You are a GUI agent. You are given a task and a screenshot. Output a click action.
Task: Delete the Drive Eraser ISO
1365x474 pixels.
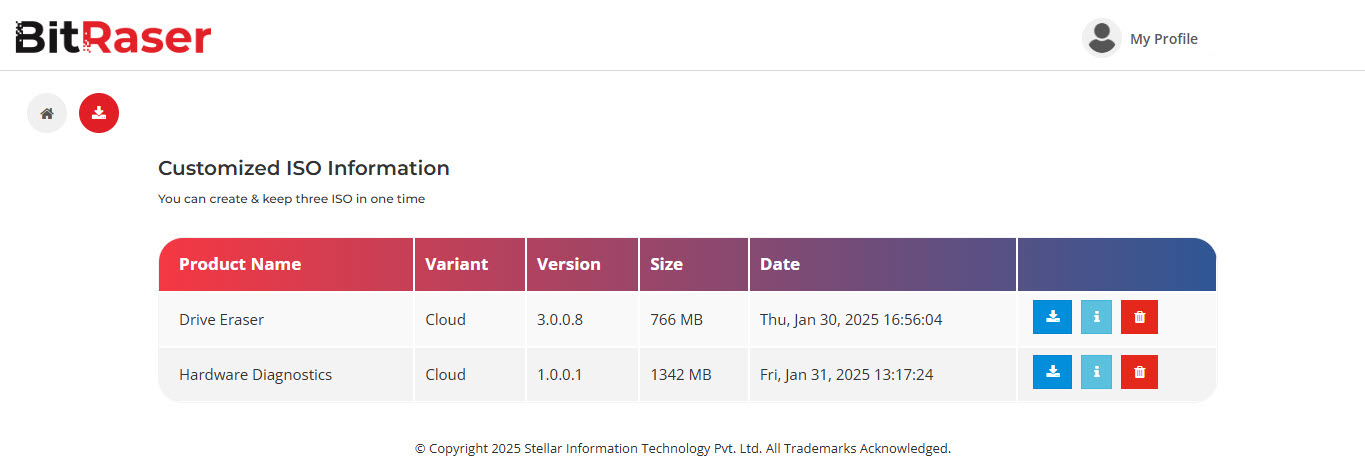[x=1139, y=317]
